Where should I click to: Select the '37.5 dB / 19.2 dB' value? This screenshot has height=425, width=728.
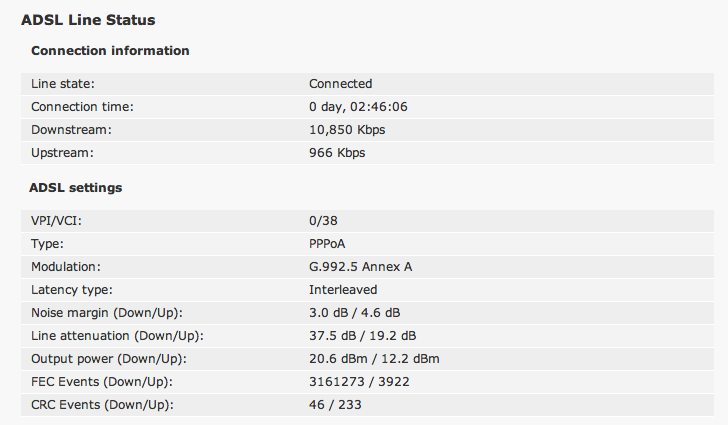coord(363,336)
